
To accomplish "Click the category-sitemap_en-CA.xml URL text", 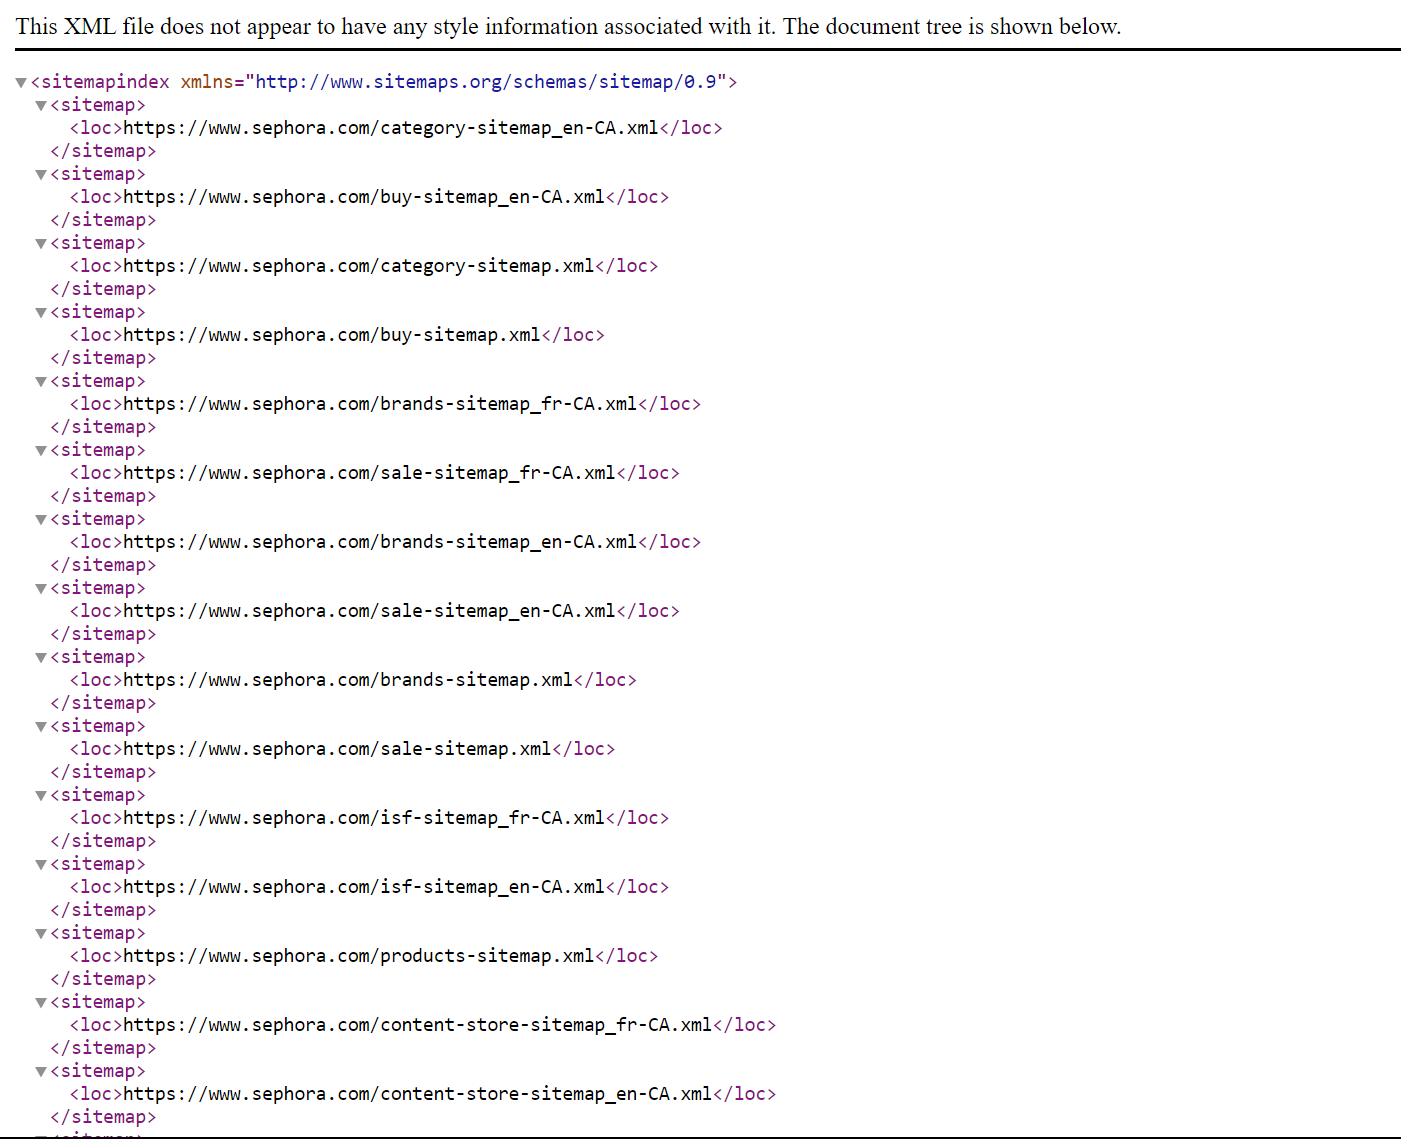I will click(x=391, y=128).
